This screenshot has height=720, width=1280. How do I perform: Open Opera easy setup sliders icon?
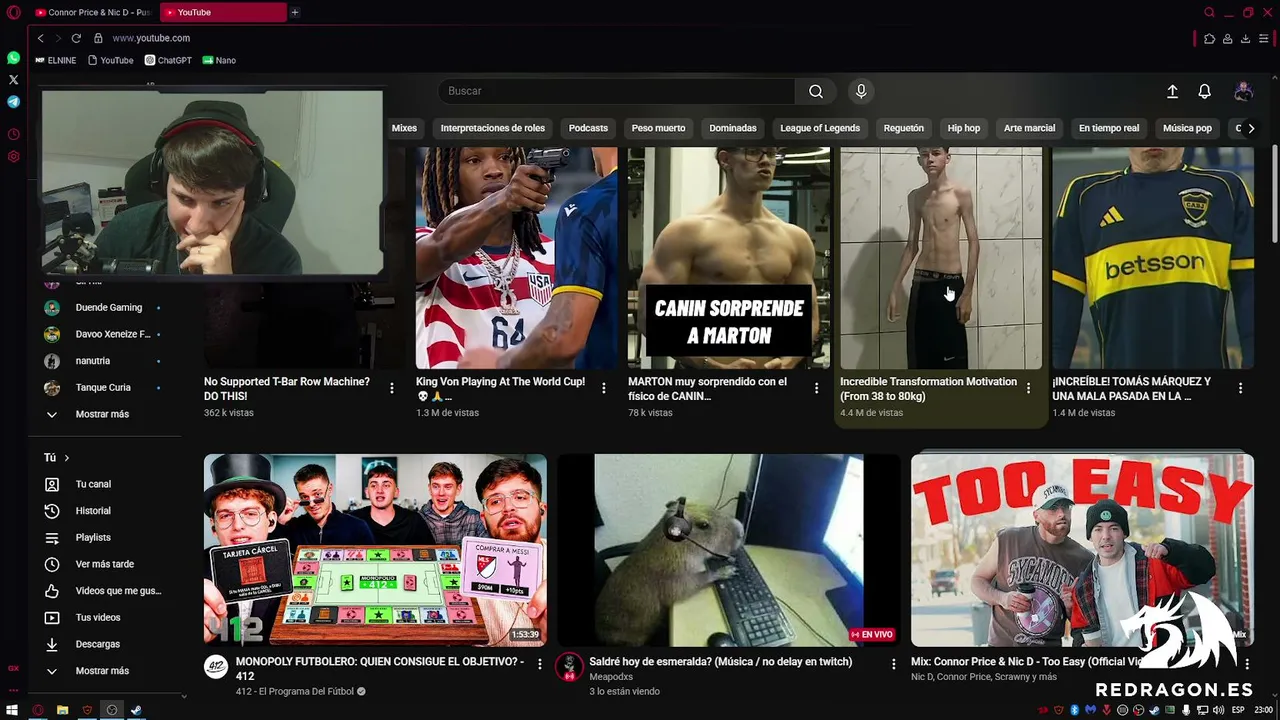click(1264, 39)
